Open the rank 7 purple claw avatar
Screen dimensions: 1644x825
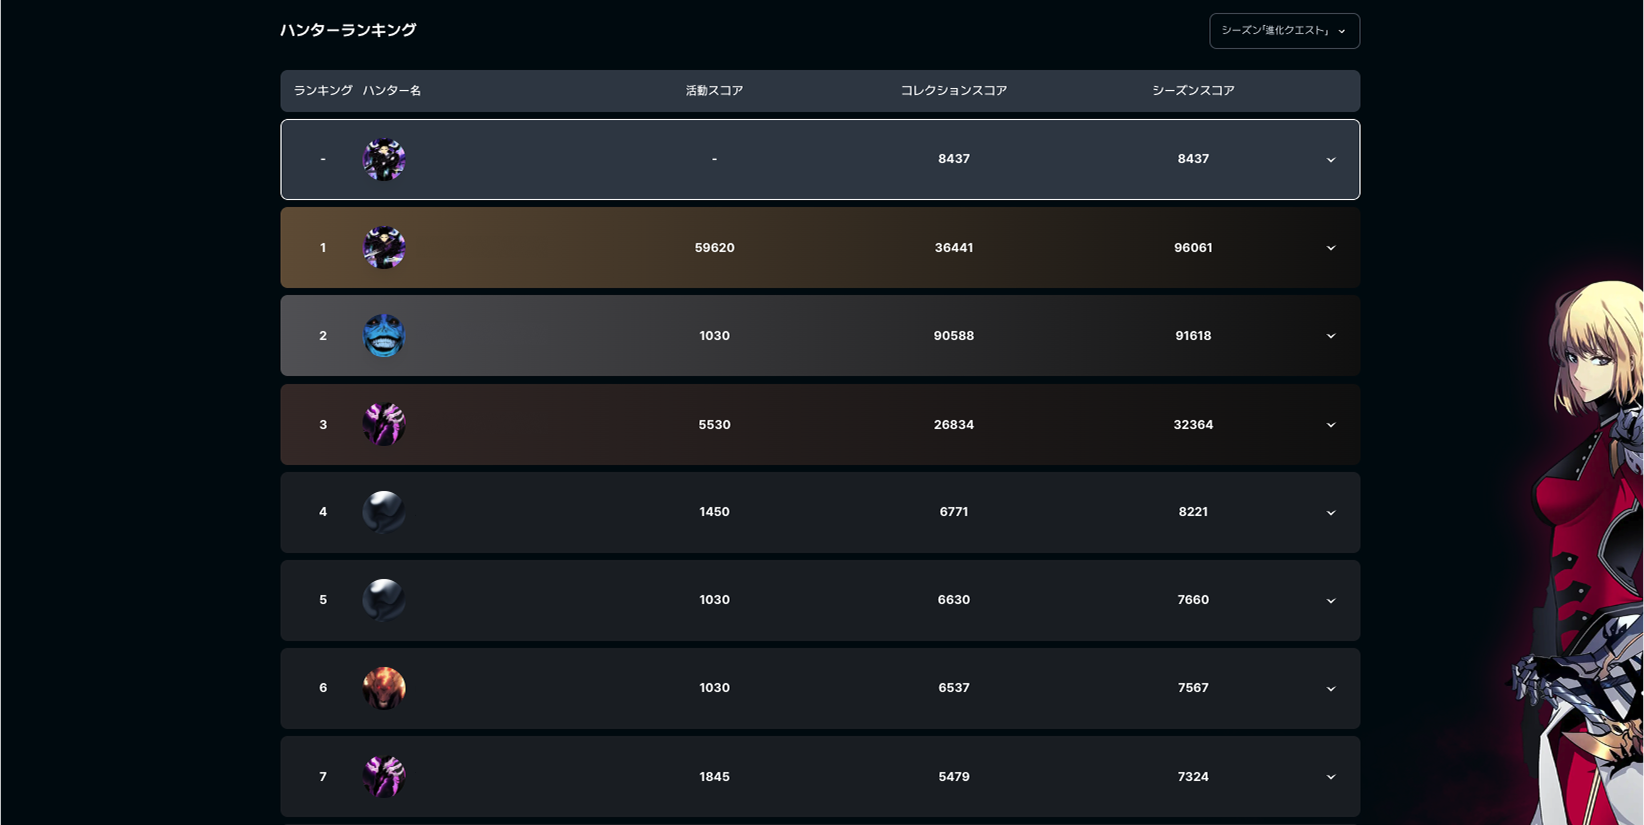384,776
